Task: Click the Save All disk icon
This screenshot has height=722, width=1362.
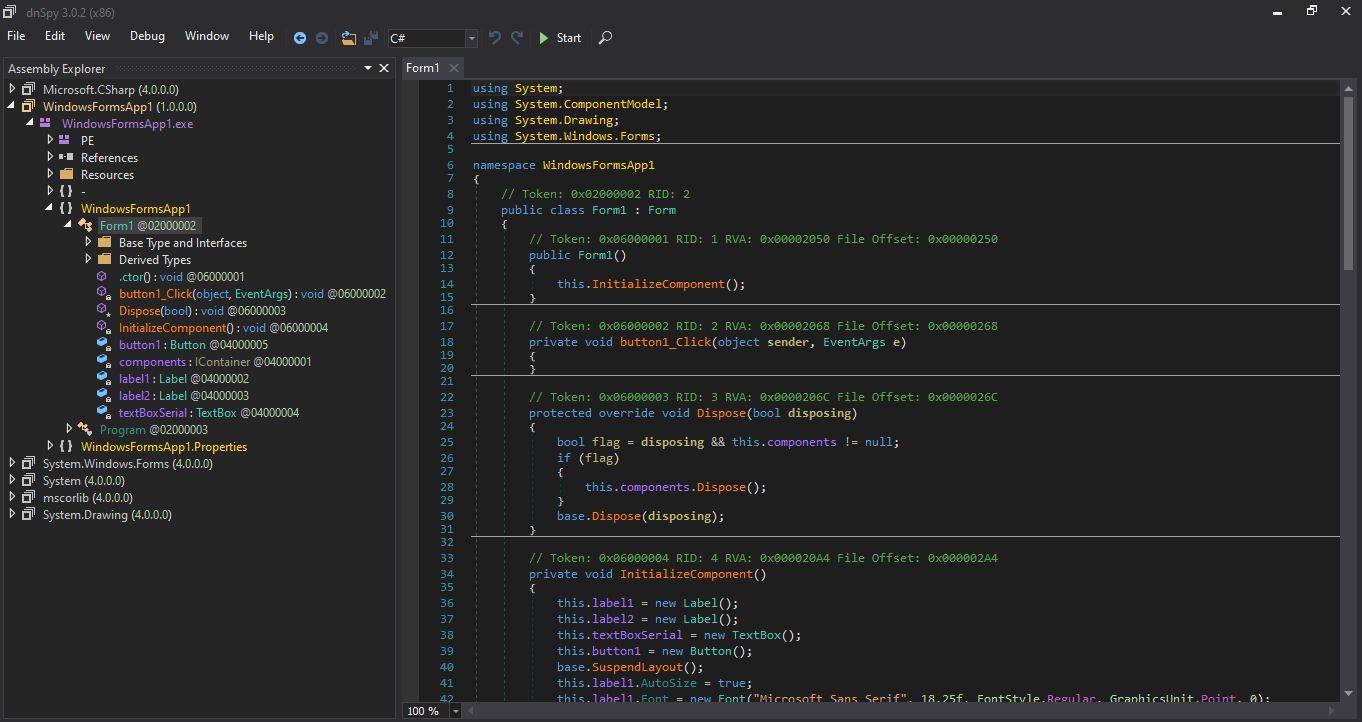Action: [x=371, y=38]
